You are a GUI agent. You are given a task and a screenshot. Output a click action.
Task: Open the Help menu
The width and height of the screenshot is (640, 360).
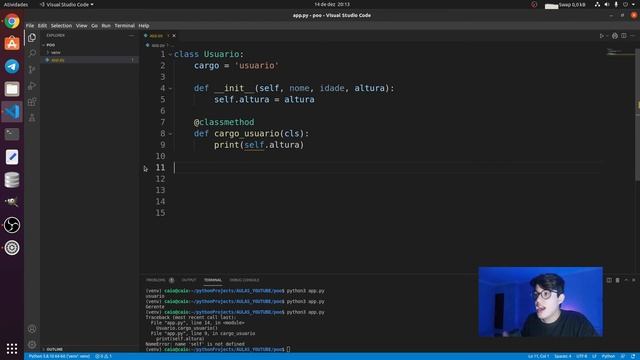[x=144, y=26]
